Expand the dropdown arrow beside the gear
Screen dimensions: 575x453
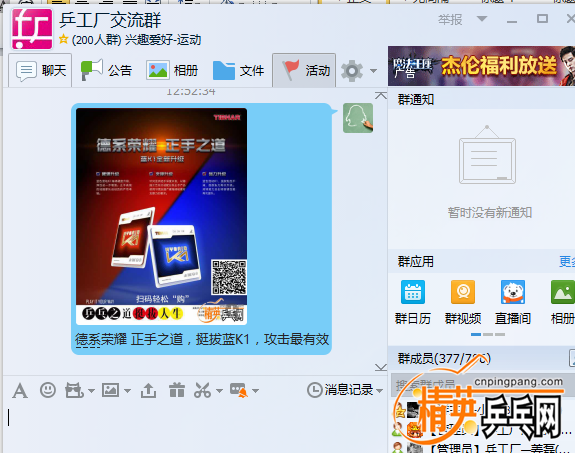(373, 71)
